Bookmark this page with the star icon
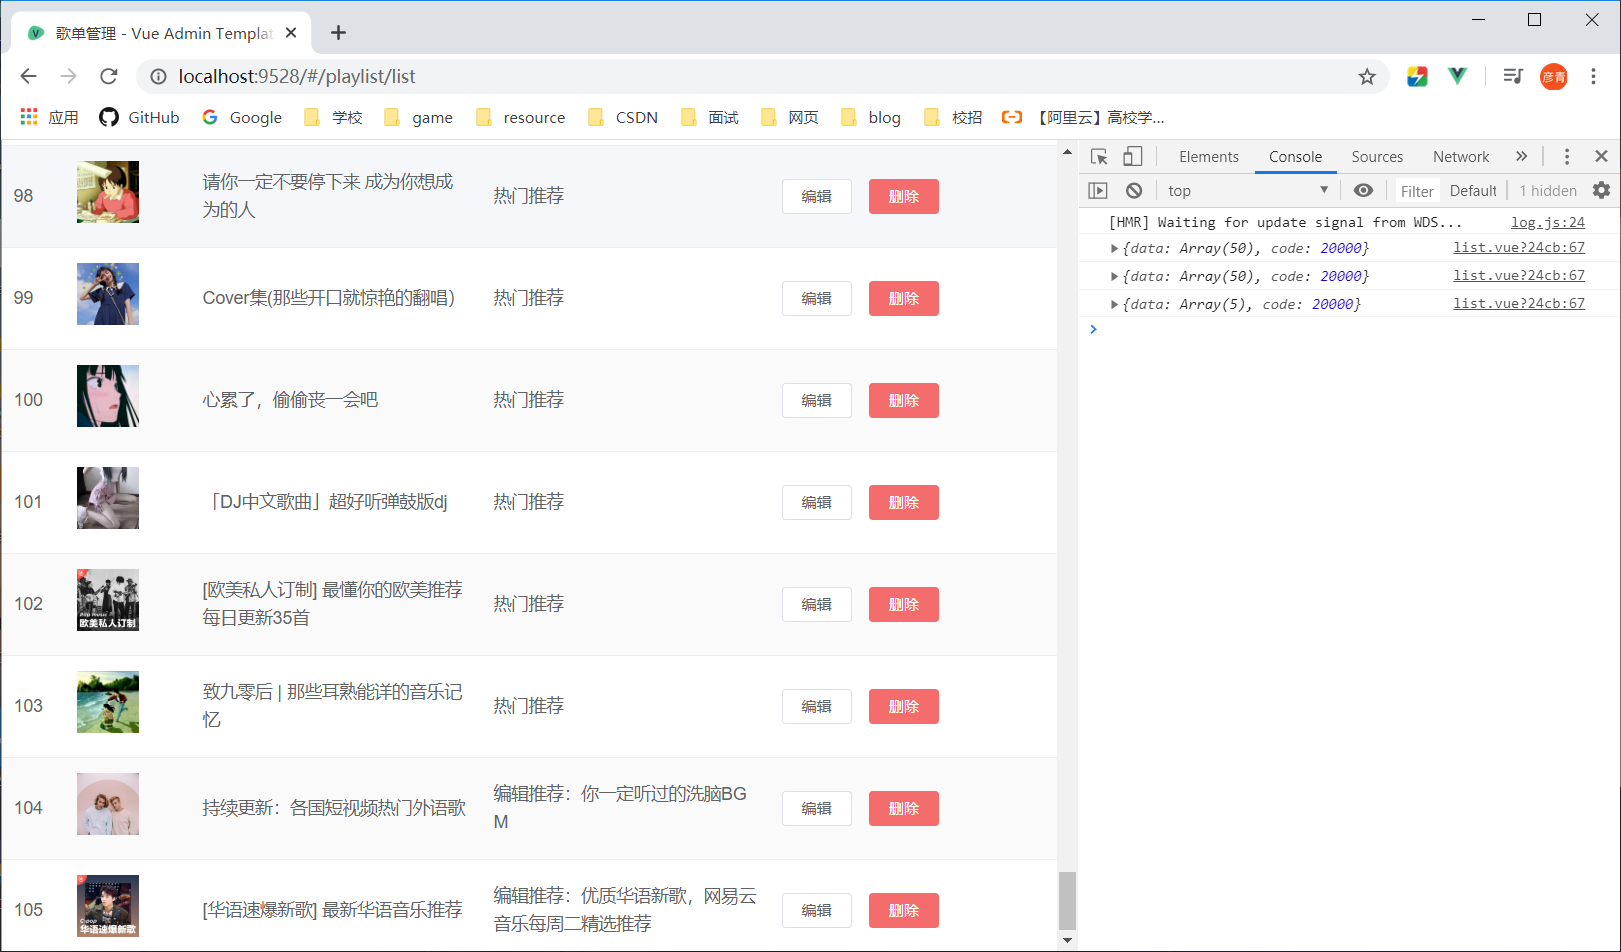Image resolution: width=1621 pixels, height=952 pixels. [1367, 76]
